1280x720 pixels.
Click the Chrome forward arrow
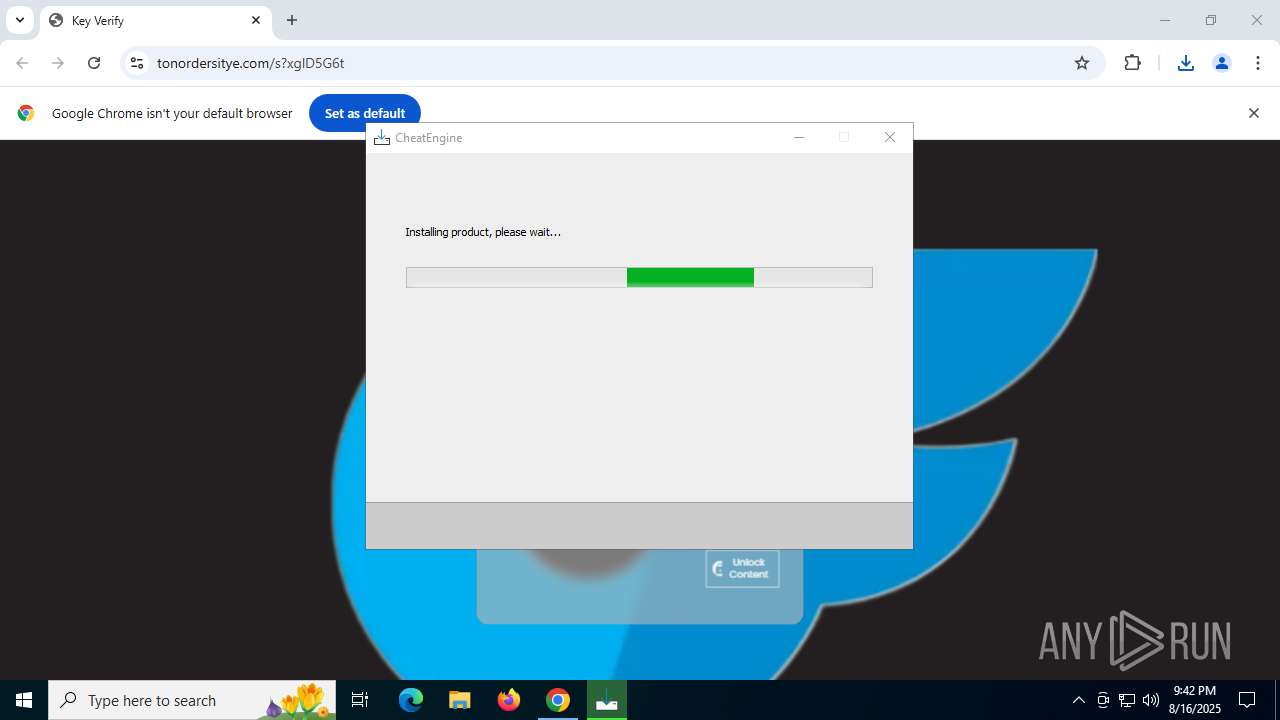58,63
